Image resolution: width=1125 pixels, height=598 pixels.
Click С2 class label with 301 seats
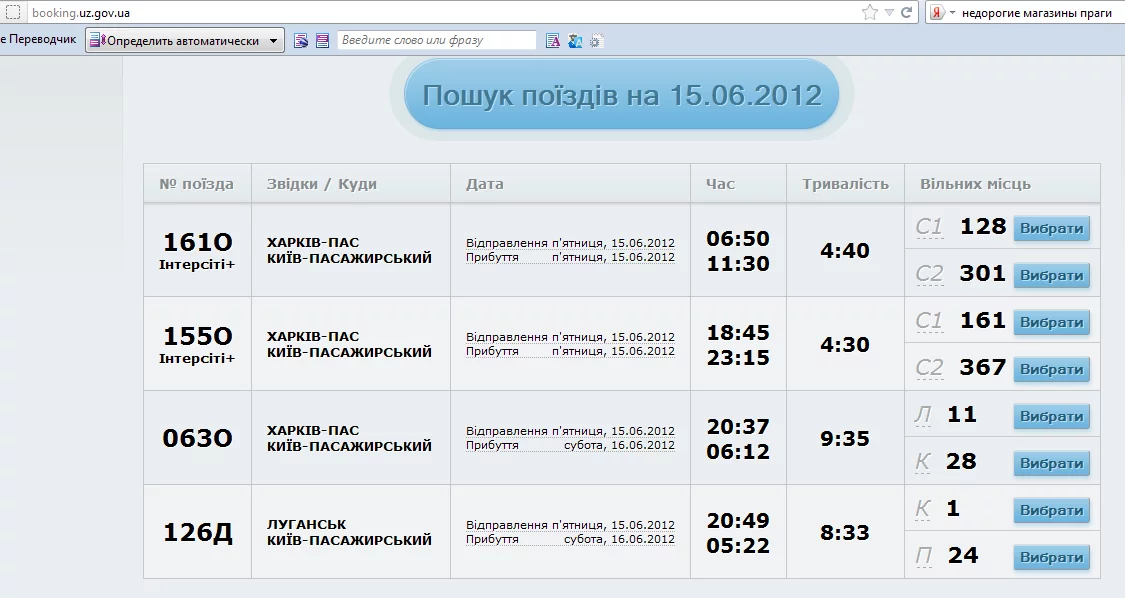click(929, 274)
